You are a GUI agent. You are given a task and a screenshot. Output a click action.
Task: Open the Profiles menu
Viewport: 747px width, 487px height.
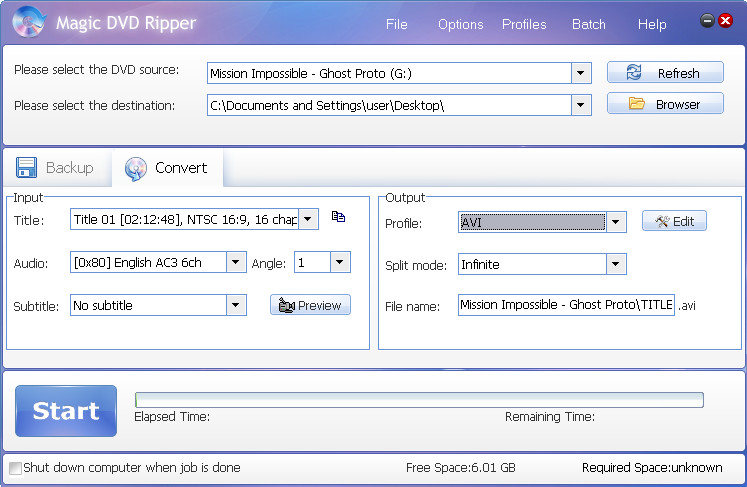pyautogui.click(x=524, y=24)
